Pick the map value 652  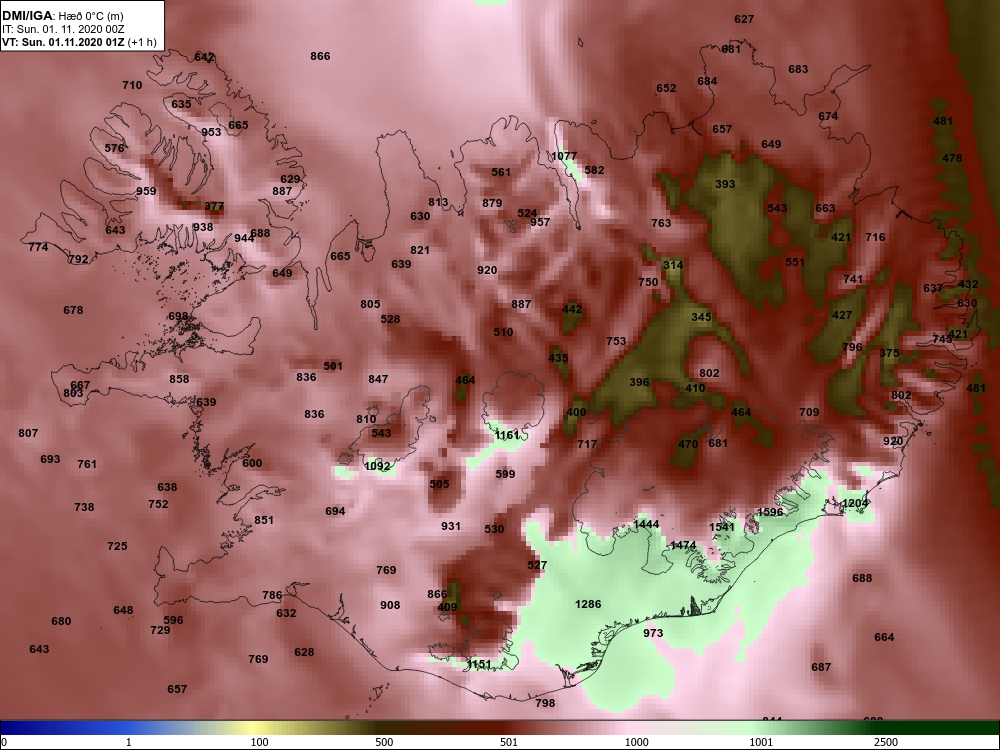point(666,88)
